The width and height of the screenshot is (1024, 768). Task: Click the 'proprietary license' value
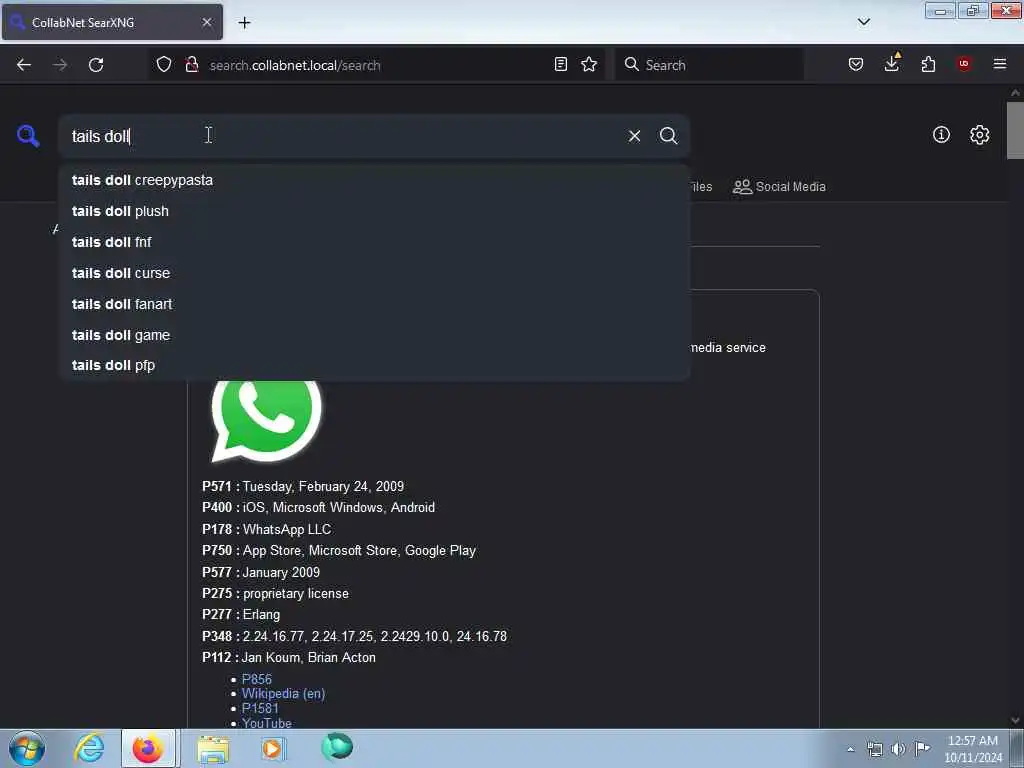296,594
